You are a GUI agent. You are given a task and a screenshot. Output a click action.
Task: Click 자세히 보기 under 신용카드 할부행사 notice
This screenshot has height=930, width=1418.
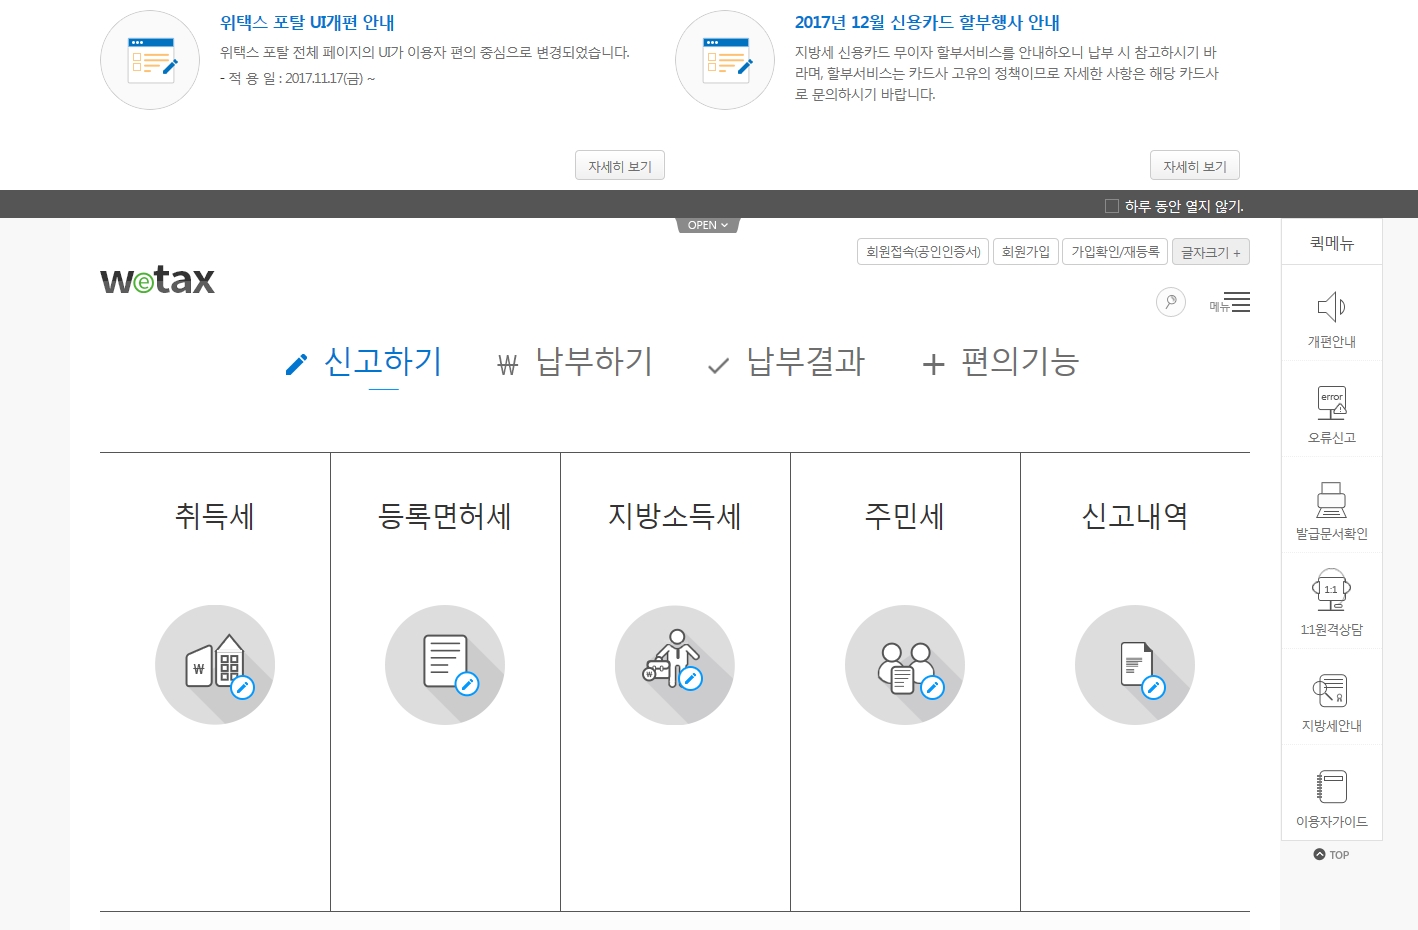(1194, 166)
